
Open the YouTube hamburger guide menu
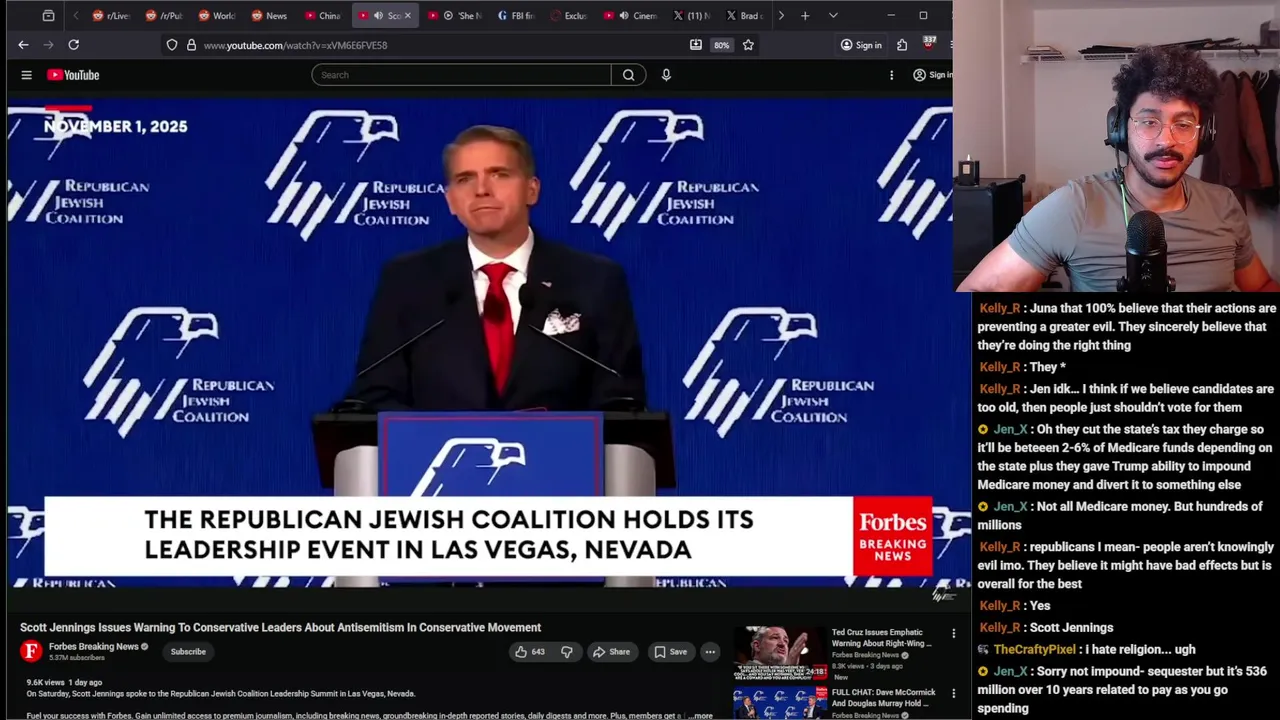(x=27, y=75)
